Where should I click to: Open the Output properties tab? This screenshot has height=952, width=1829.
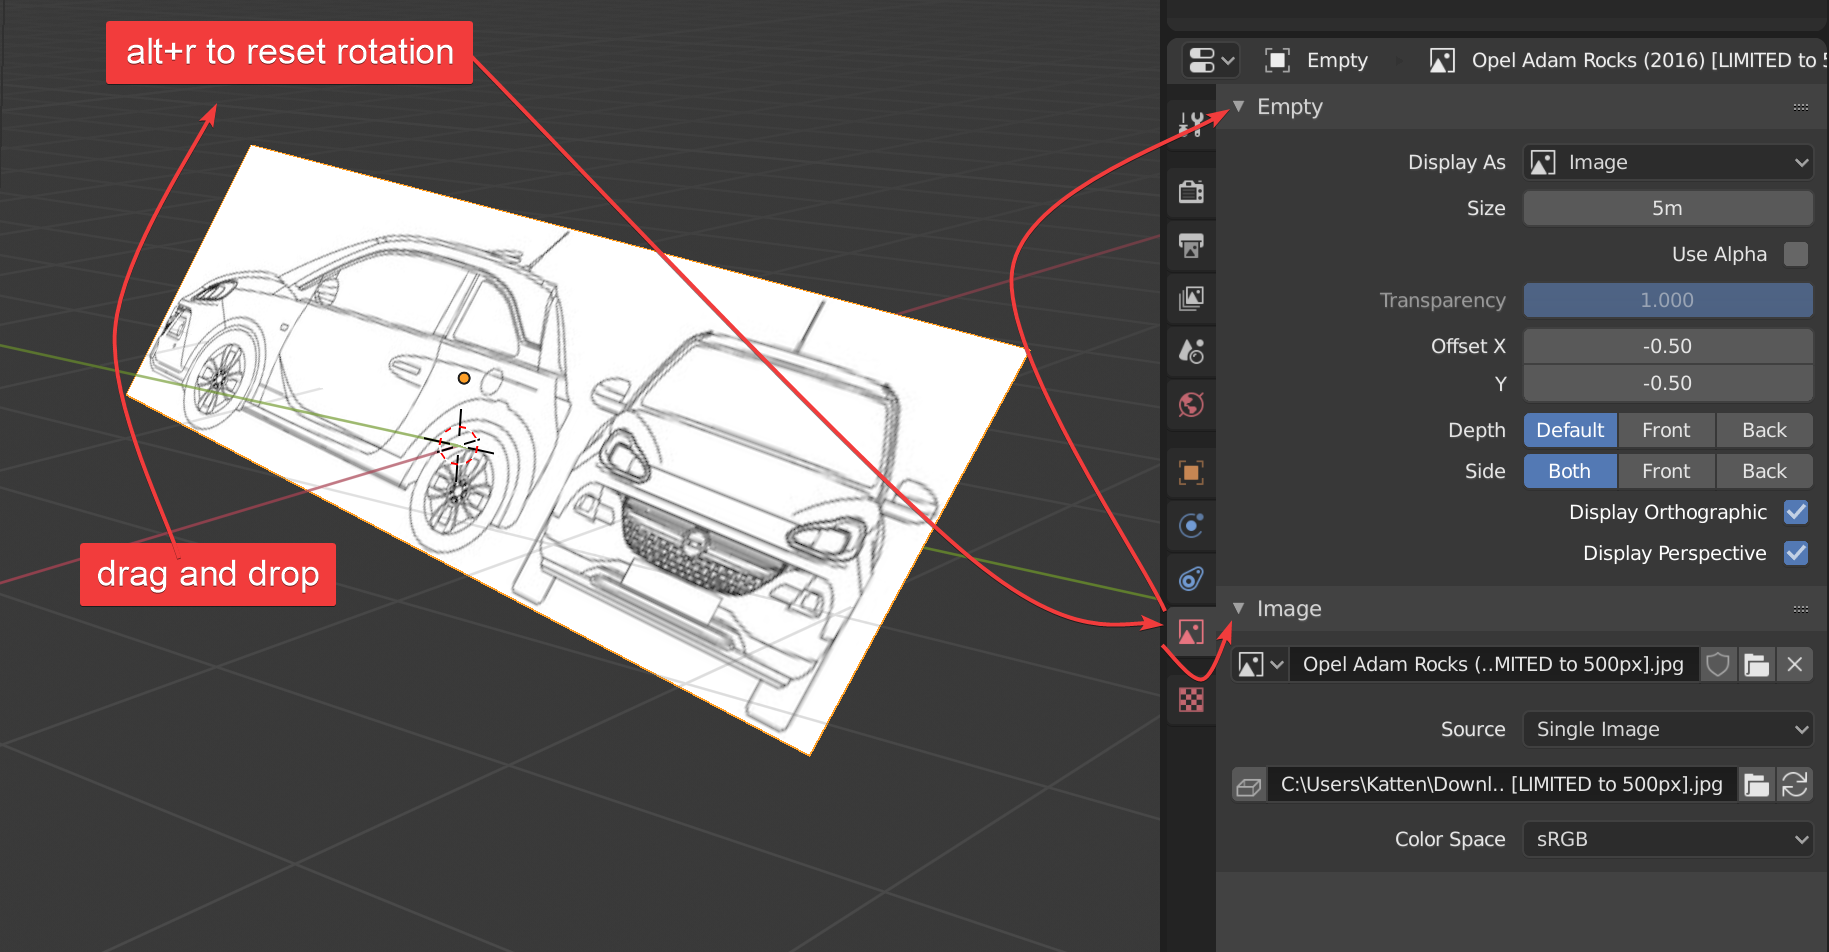click(x=1191, y=245)
